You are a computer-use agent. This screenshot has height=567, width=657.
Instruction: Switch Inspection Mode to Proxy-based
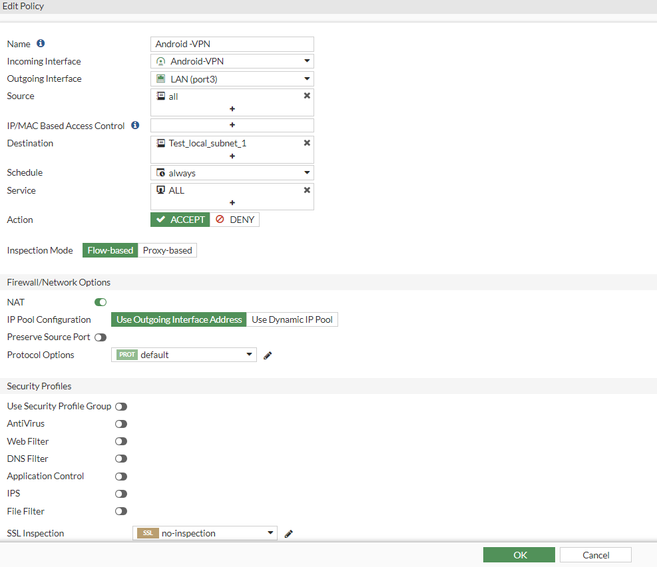167,251
